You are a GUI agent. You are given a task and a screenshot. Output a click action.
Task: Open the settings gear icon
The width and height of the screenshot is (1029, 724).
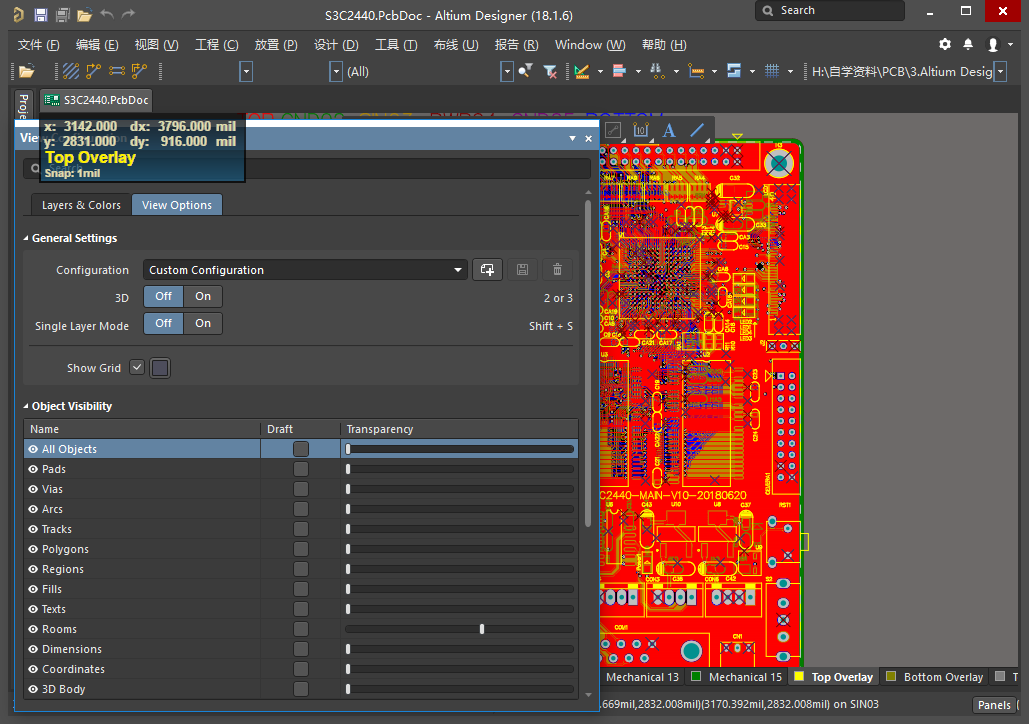point(945,44)
